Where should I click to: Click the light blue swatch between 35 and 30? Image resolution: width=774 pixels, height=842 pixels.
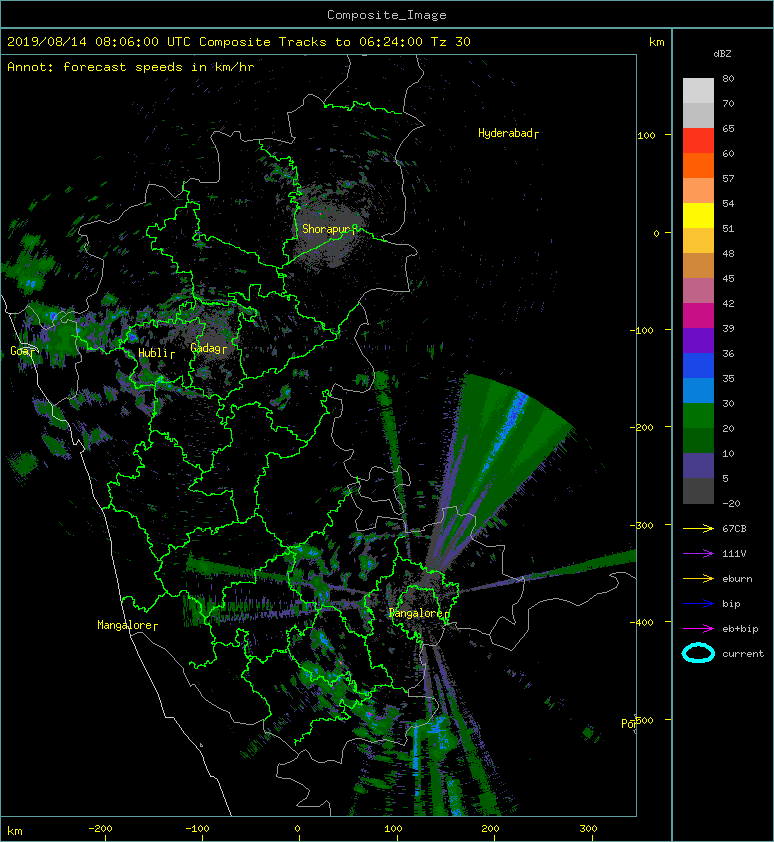tap(698, 391)
